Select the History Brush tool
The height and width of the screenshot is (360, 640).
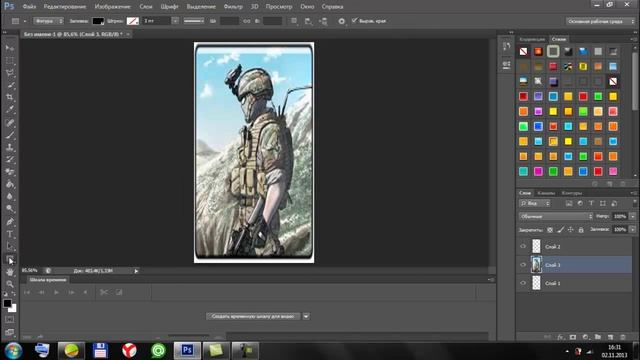[10, 160]
